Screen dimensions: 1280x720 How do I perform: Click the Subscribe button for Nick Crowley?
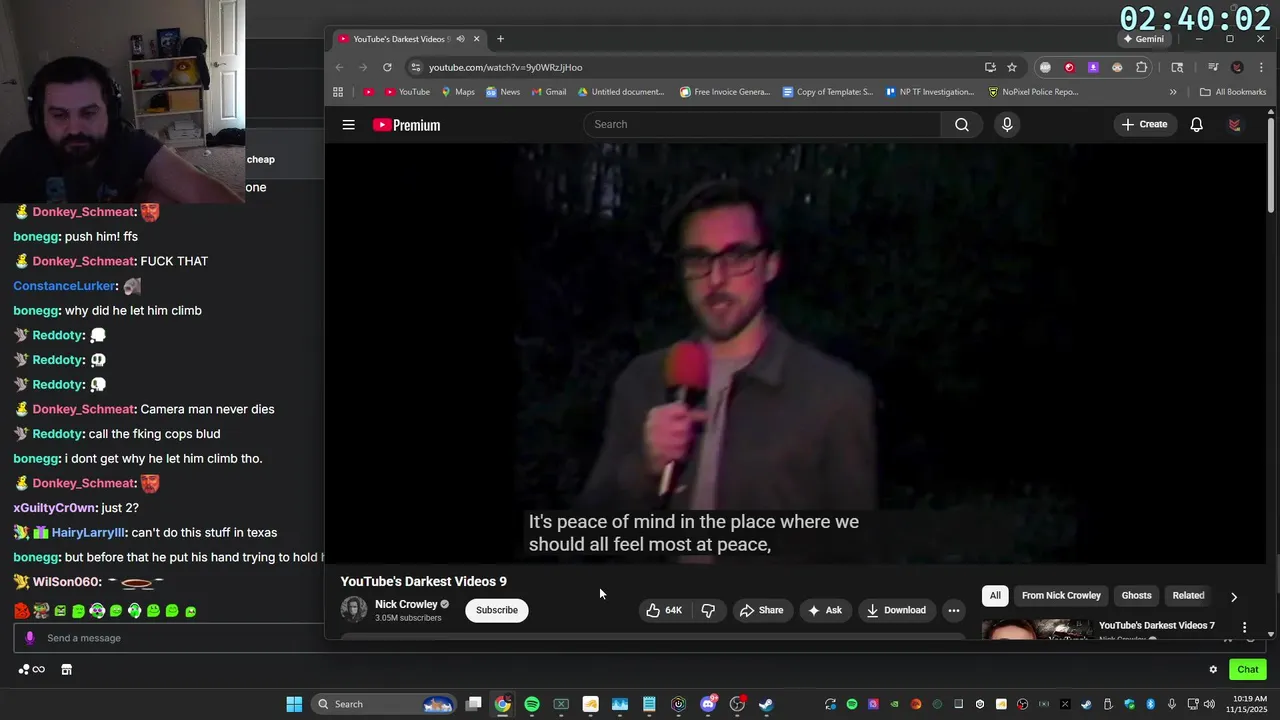click(x=497, y=610)
